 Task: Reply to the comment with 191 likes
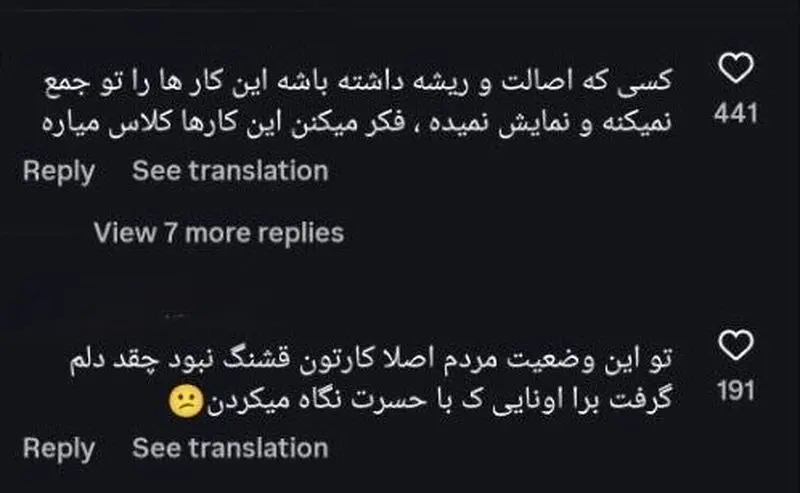[58, 448]
